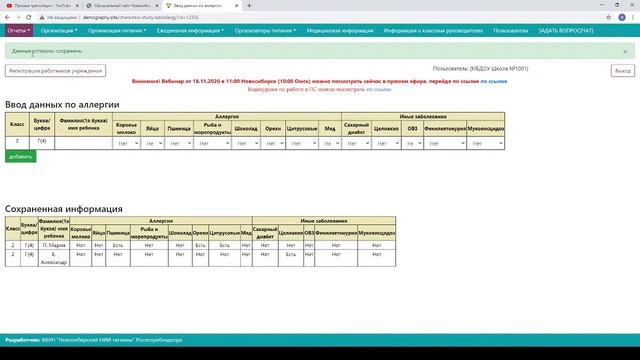Expand the Шоколад dropdown
Image resolution: width=640 pixels, height=360 pixels.
(246, 143)
